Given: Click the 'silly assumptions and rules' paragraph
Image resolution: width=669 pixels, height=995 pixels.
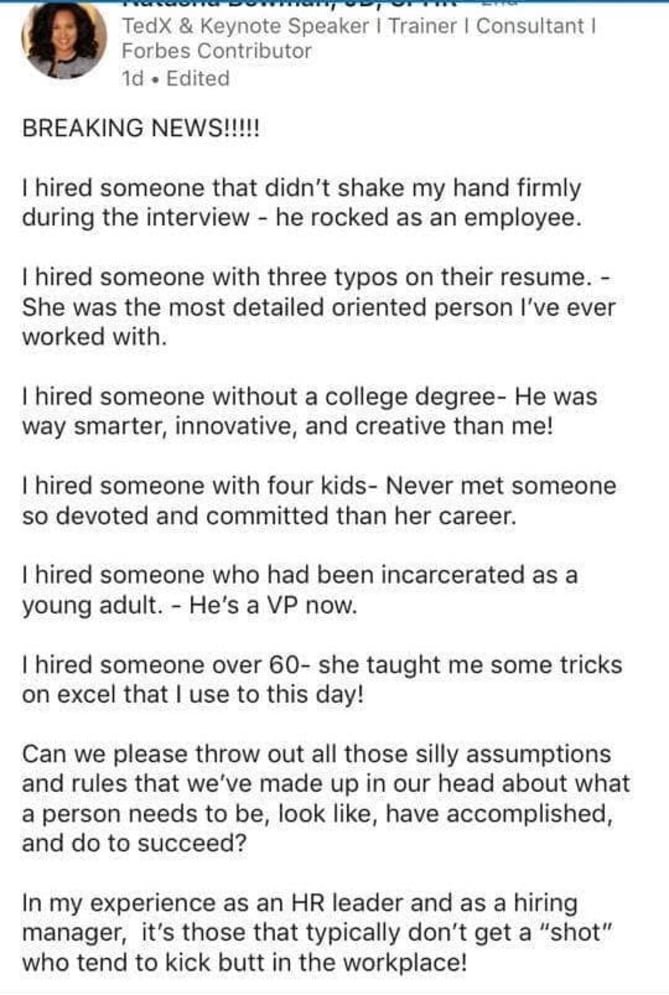Looking at the screenshot, I should (326, 798).
